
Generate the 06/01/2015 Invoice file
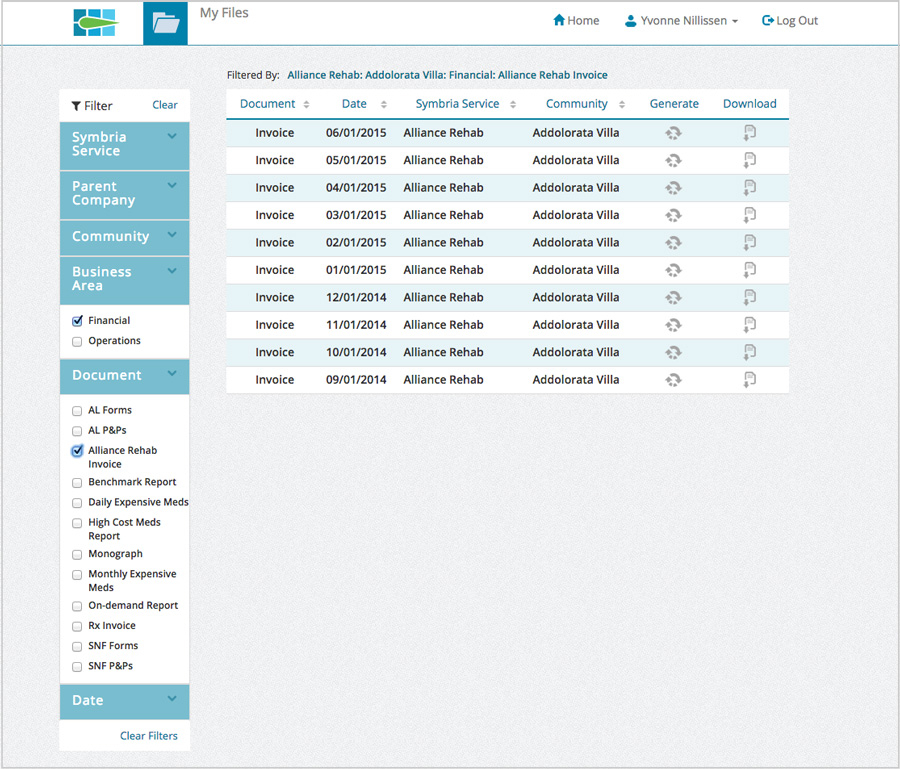click(673, 132)
